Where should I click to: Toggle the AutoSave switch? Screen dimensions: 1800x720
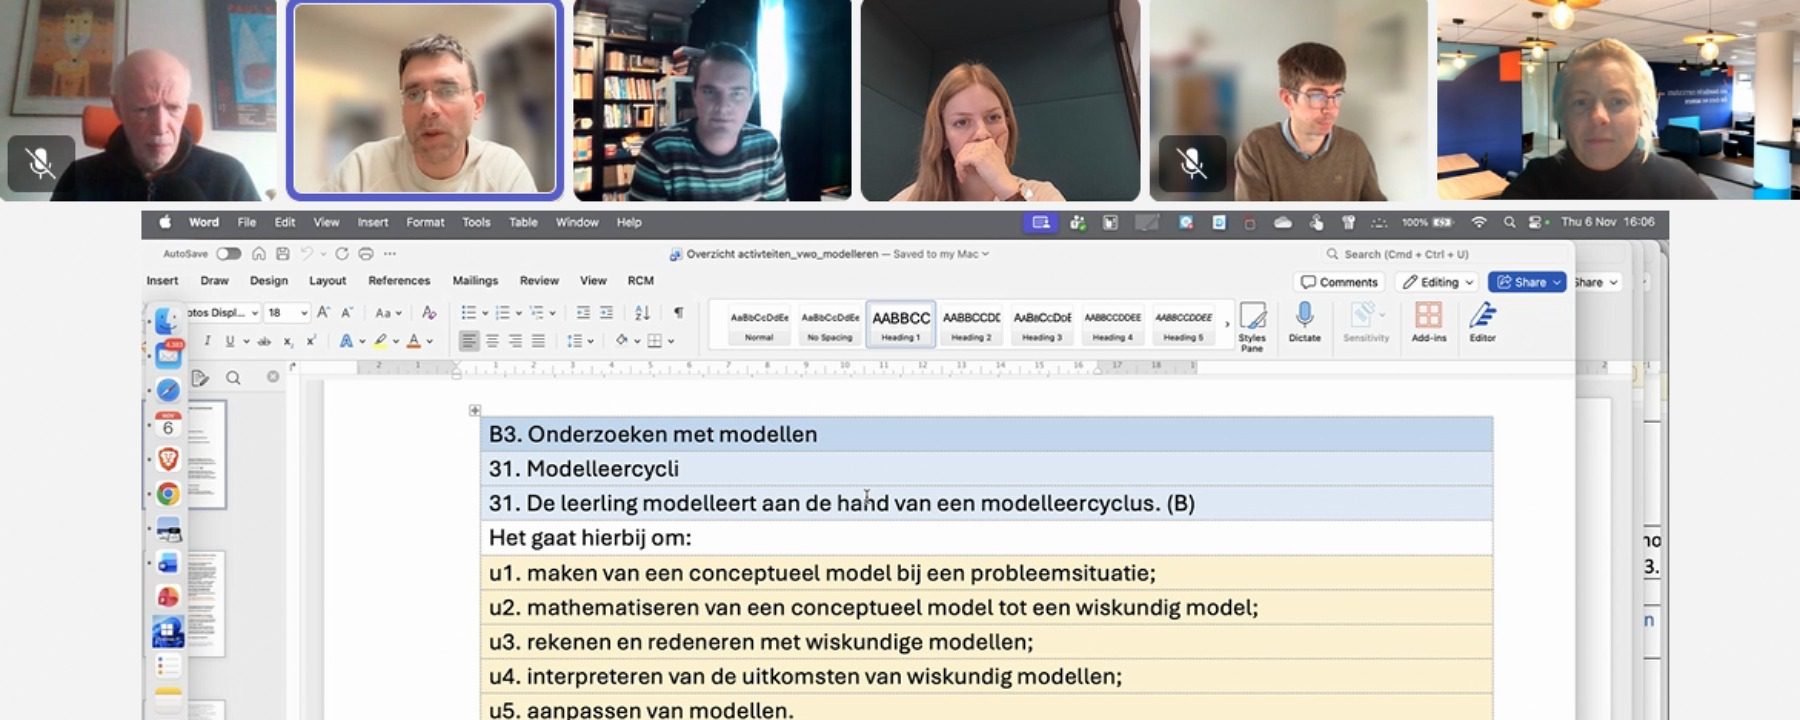(228, 254)
